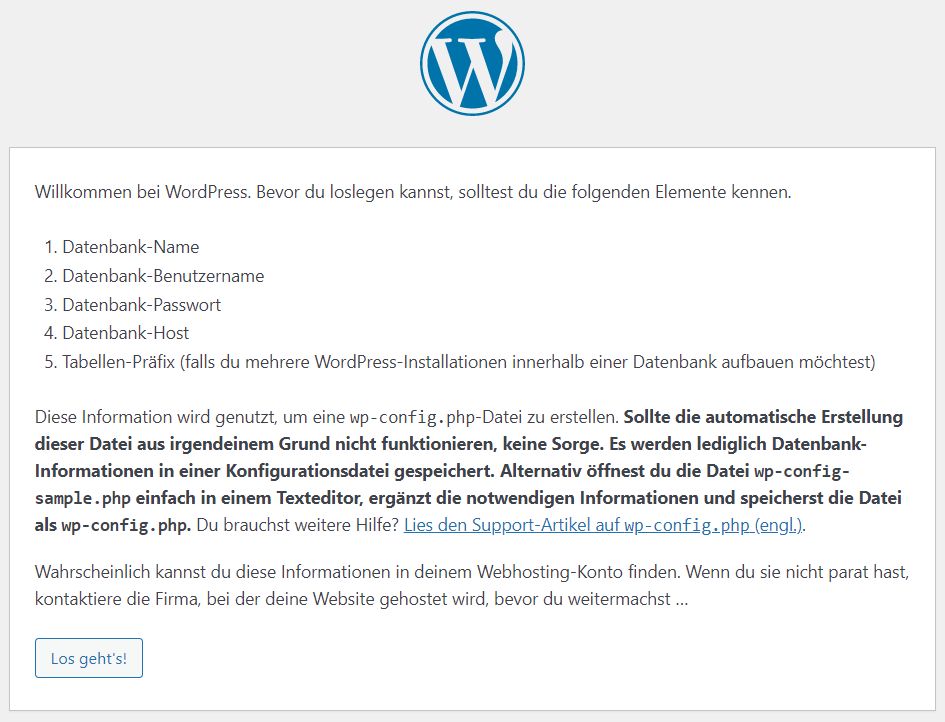Click the WordPress logo at top
This screenshot has width=945, height=722.
tap(472, 63)
